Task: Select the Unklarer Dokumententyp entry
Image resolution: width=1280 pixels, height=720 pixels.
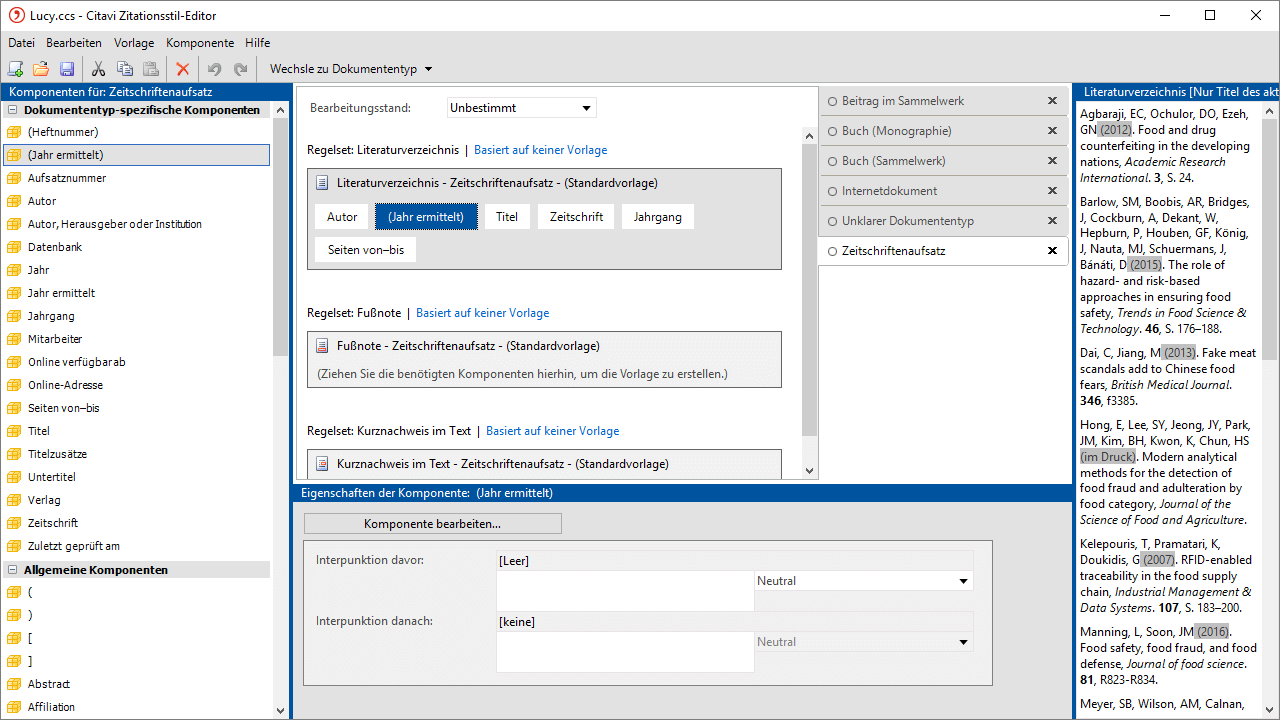Action: [x=907, y=221]
